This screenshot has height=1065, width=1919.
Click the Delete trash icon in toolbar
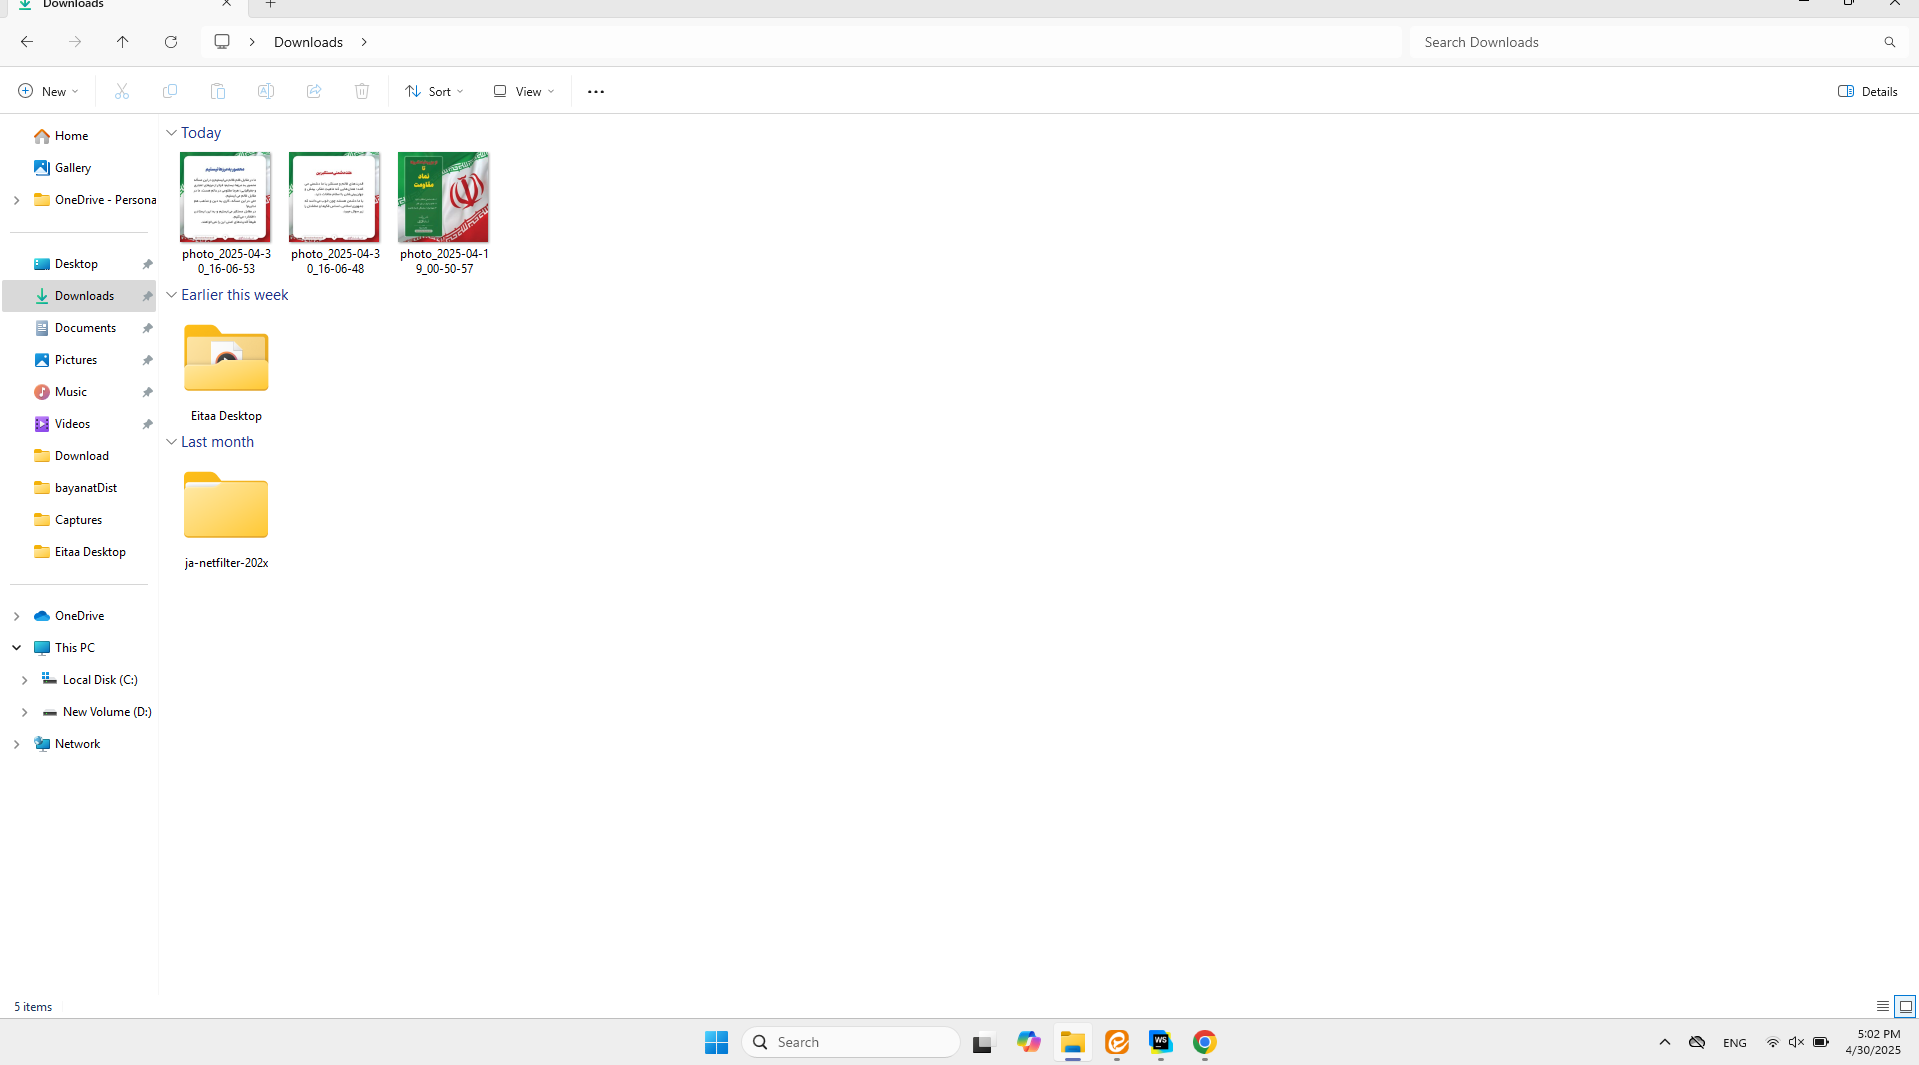[362, 91]
